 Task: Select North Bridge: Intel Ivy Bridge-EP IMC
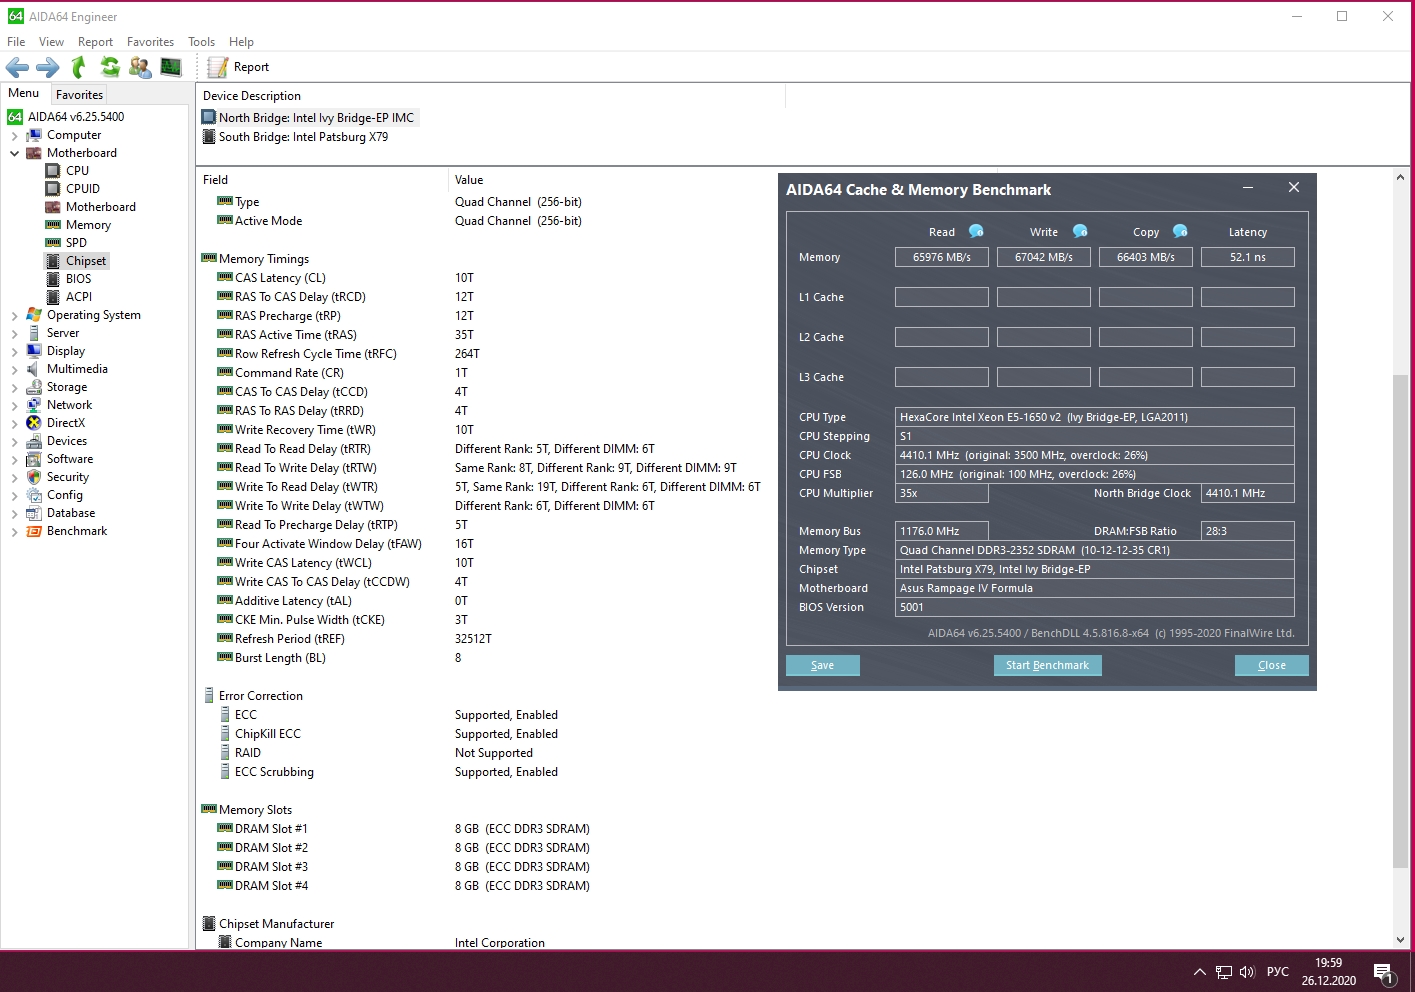[316, 118]
